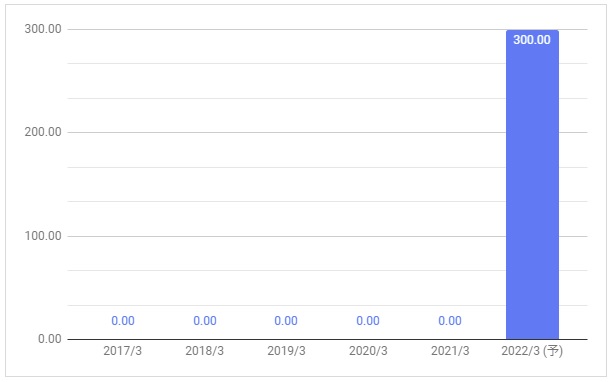
Task: Click the 300.00 data label inside bar
Action: [x=532, y=40]
